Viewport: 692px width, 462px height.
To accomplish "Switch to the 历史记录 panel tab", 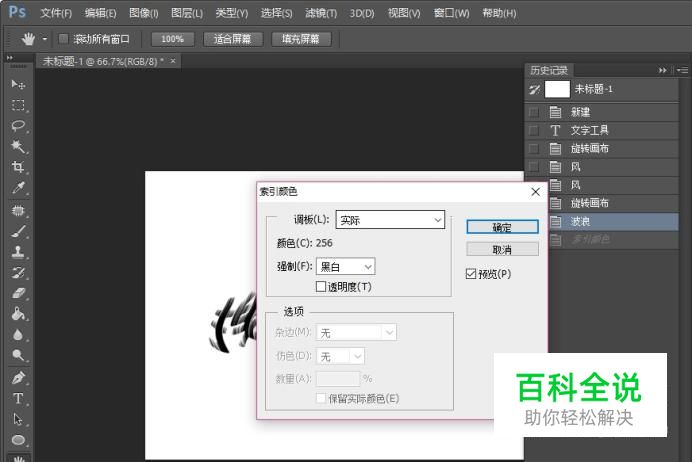I will pos(549,70).
